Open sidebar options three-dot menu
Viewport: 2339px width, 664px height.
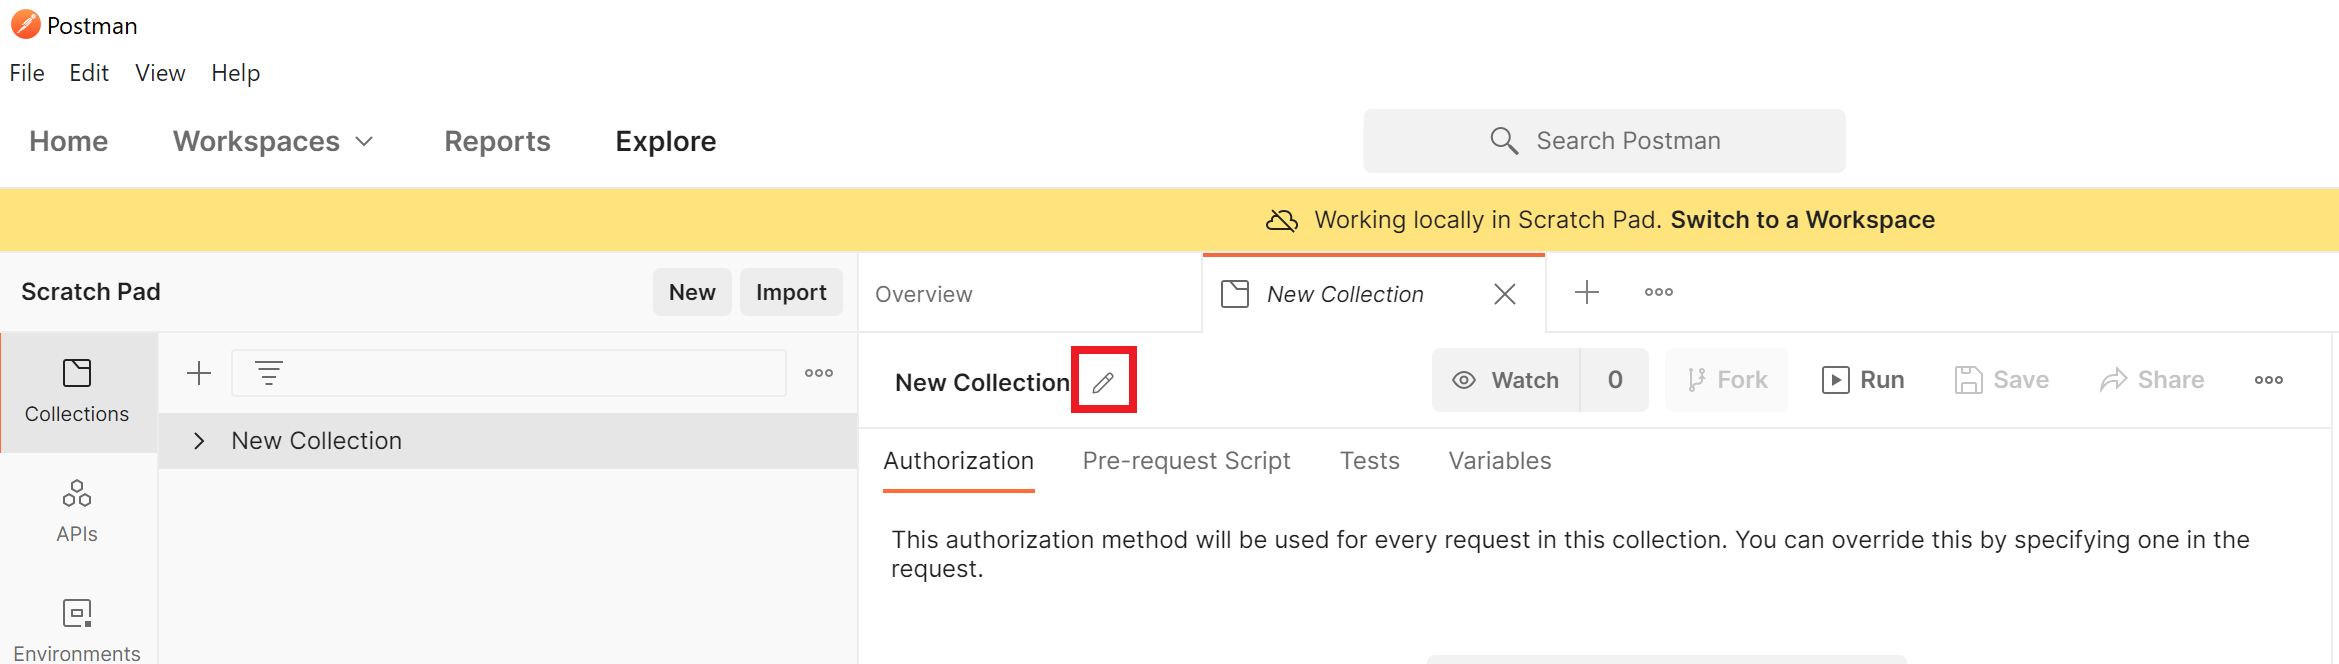[819, 373]
